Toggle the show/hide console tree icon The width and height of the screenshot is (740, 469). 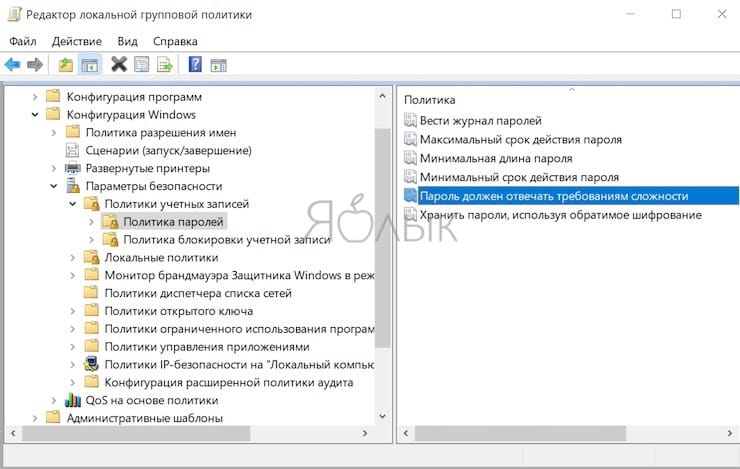[x=89, y=65]
